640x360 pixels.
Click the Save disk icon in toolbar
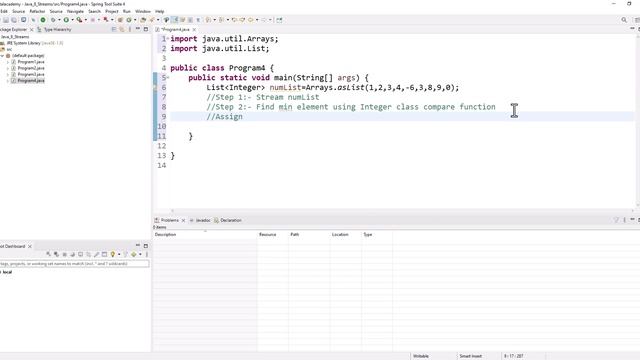click(6, 20)
